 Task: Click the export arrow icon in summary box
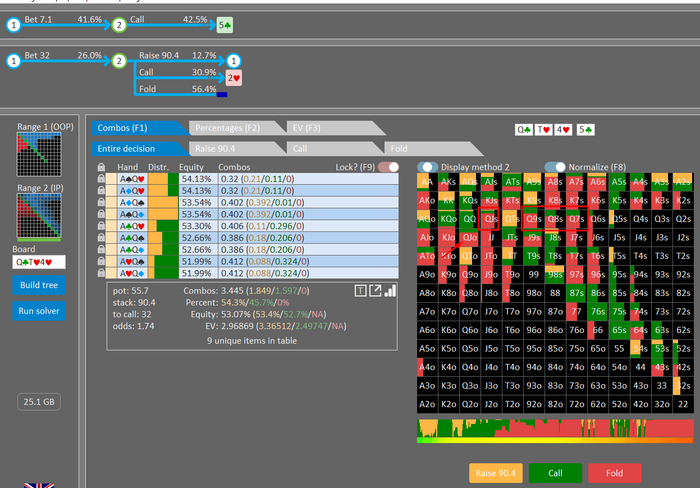(x=375, y=291)
